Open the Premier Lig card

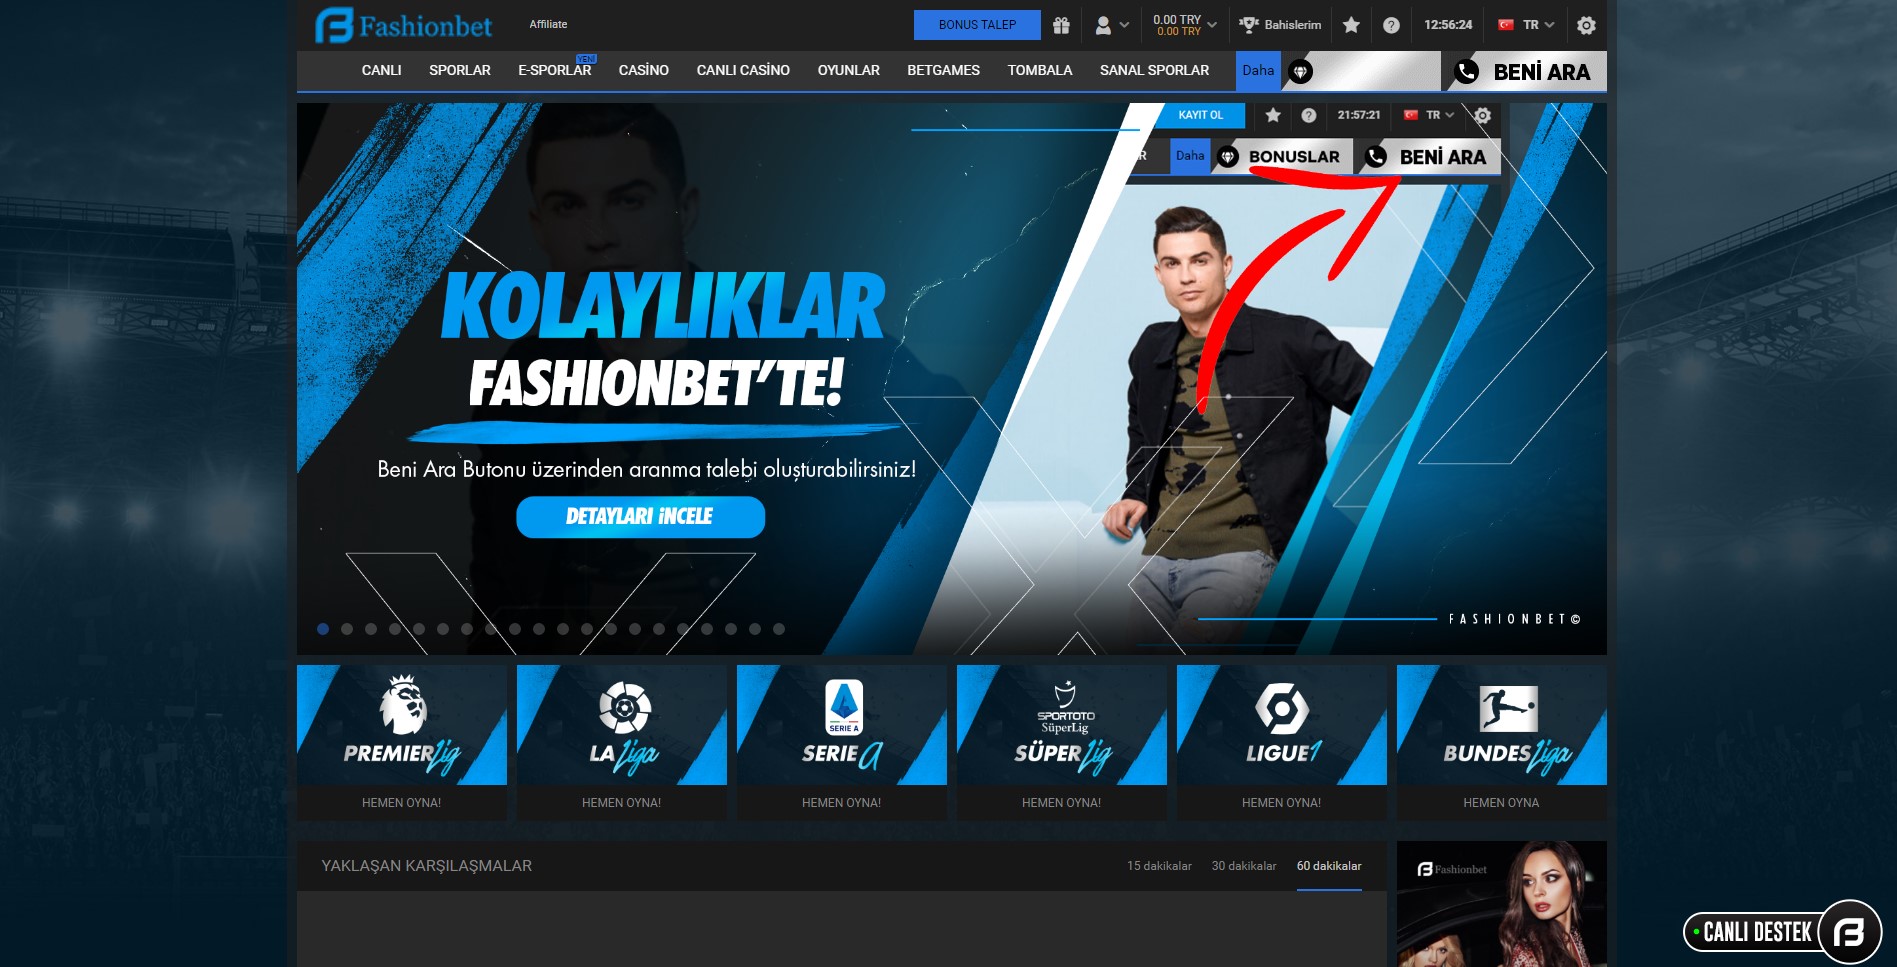pyautogui.click(x=402, y=725)
